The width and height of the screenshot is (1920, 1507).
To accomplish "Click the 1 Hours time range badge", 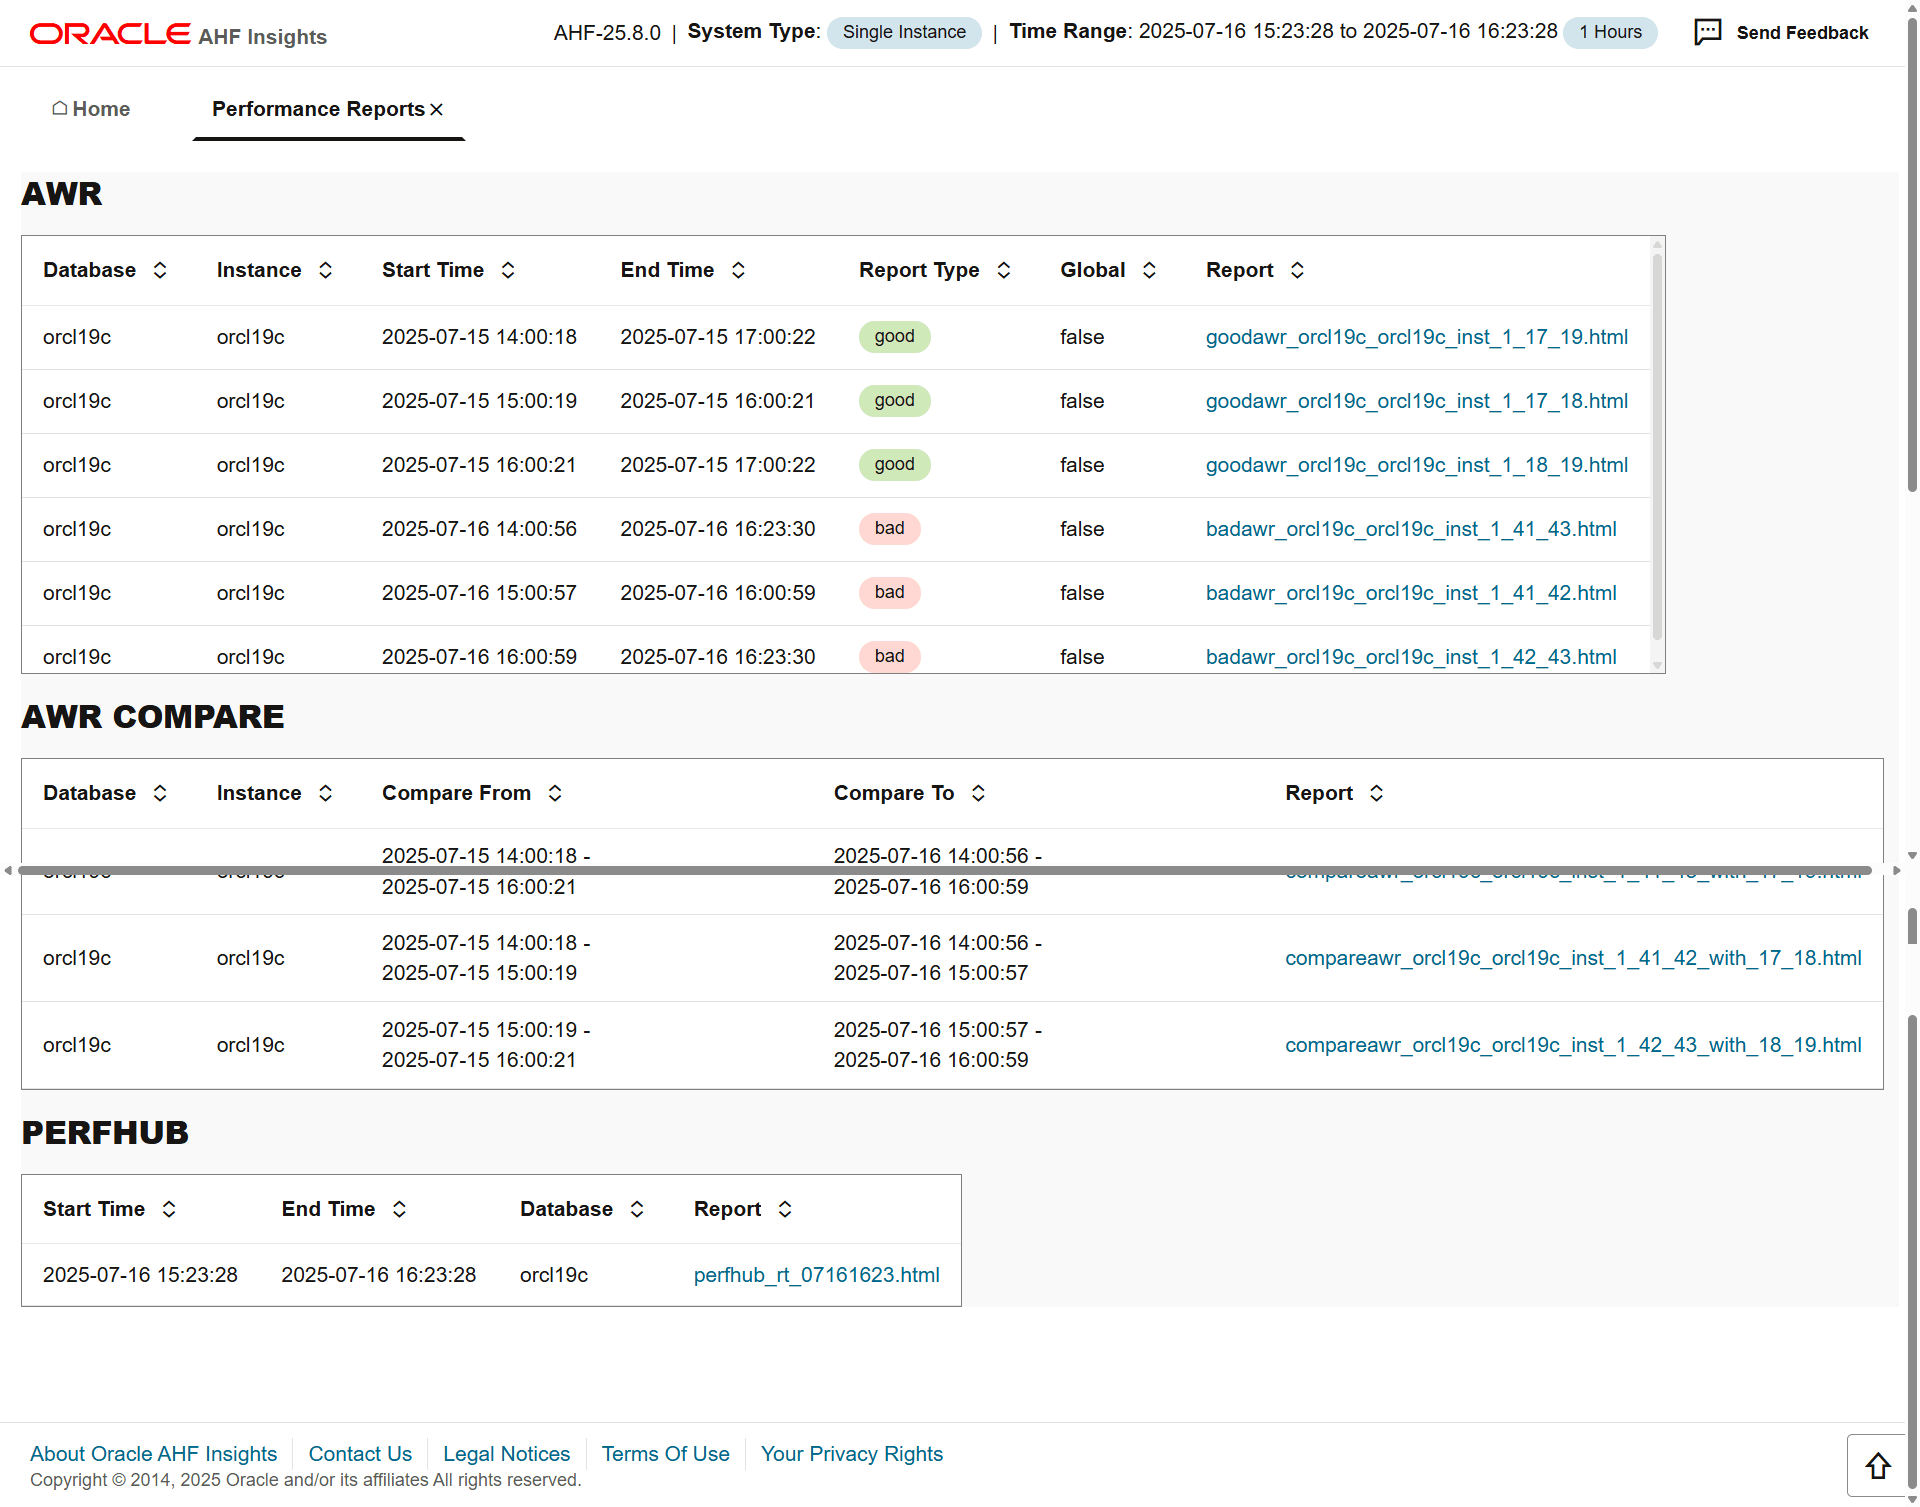I will click(1610, 32).
